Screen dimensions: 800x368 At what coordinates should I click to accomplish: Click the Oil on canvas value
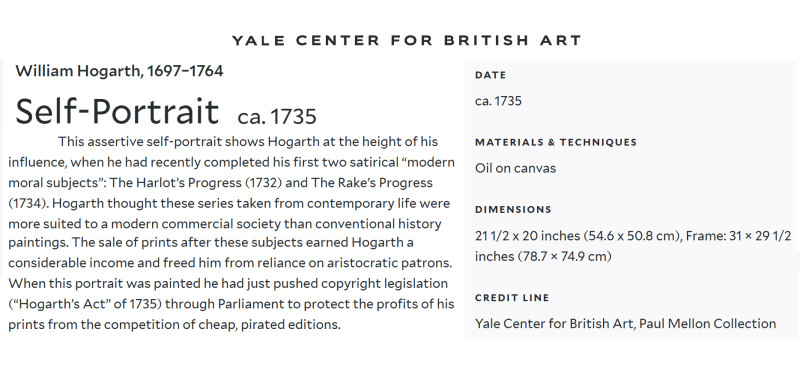click(x=515, y=168)
